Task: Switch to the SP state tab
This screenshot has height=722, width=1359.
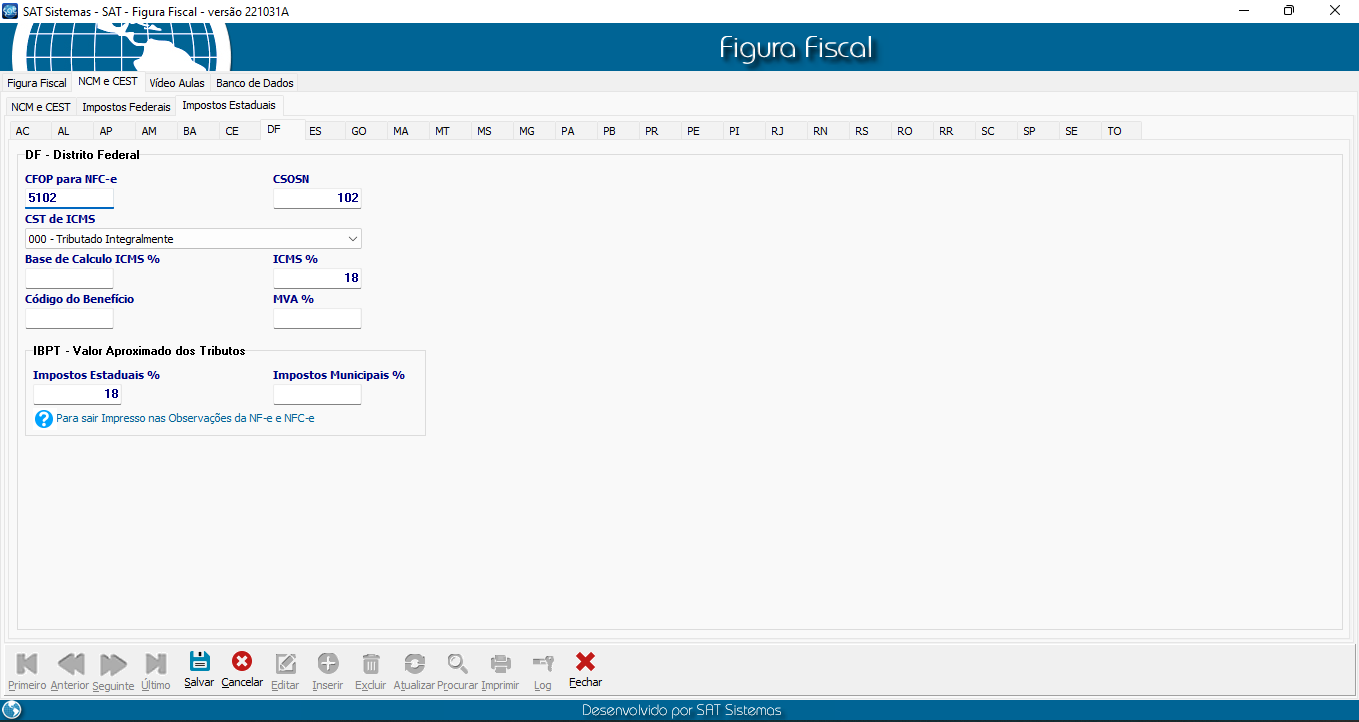Action: tap(1029, 131)
